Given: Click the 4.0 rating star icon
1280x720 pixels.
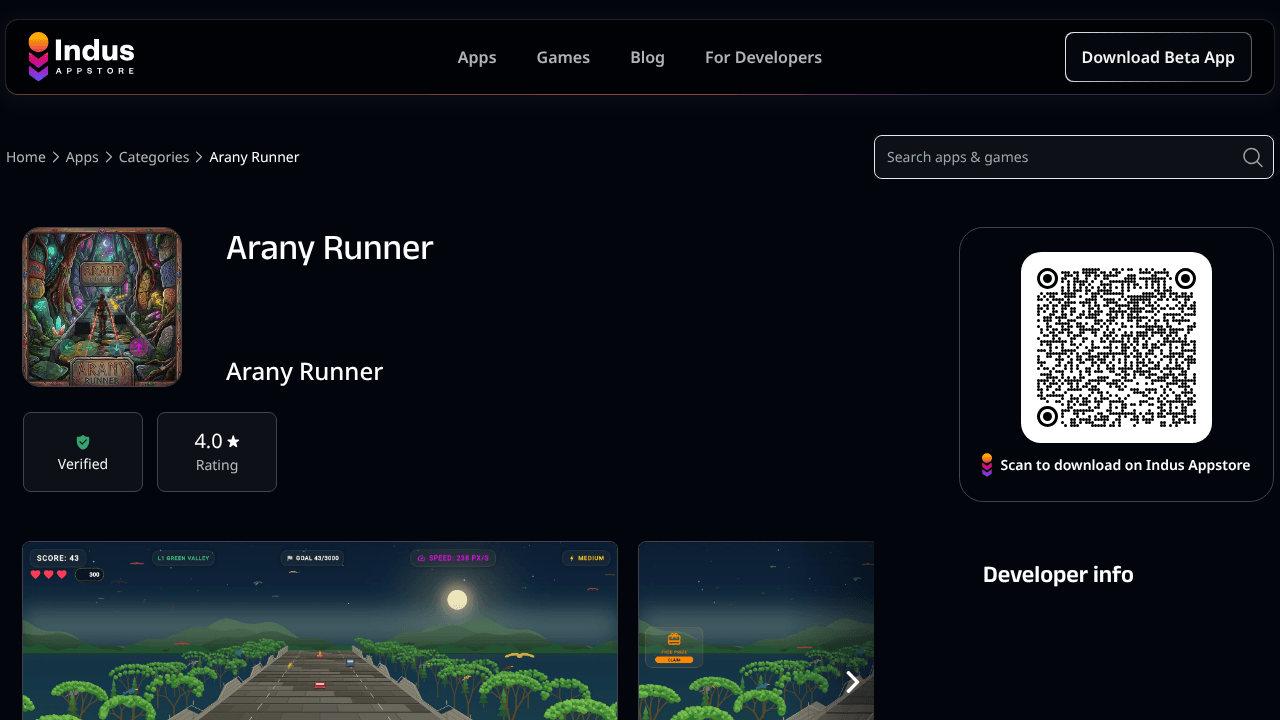Looking at the screenshot, I should coord(233,441).
